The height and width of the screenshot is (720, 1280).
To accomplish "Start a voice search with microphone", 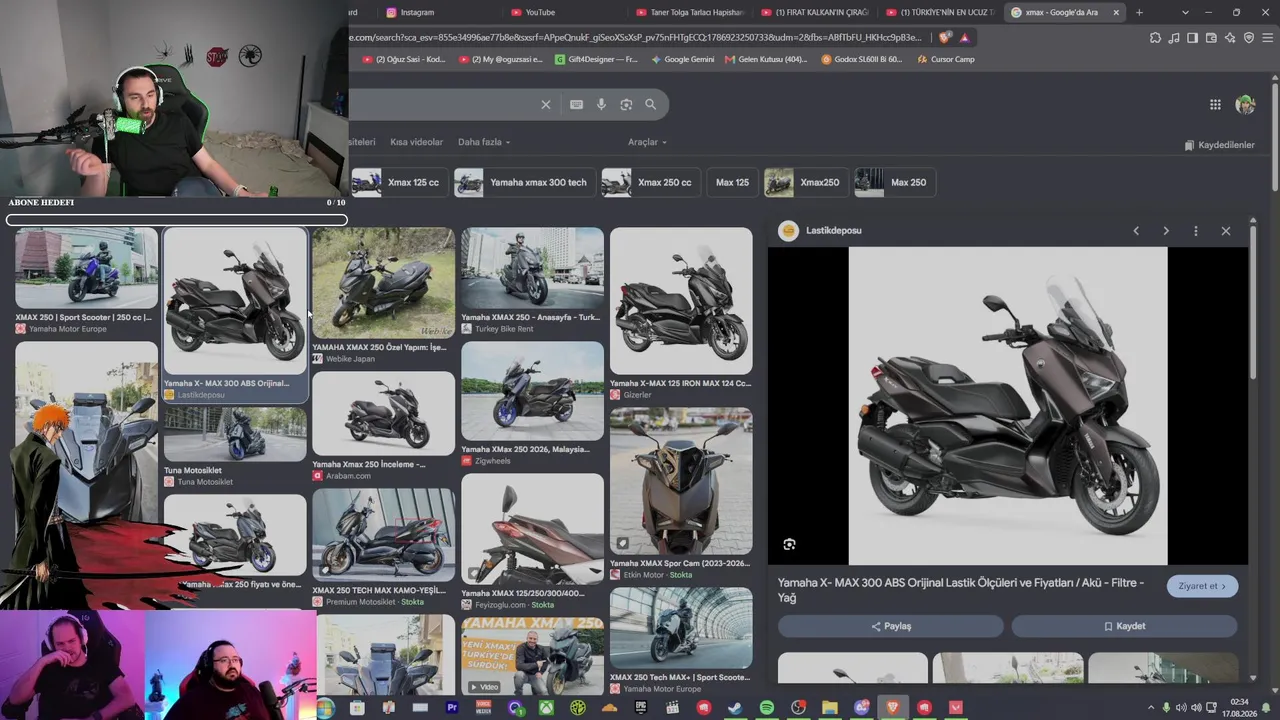I will [x=601, y=104].
